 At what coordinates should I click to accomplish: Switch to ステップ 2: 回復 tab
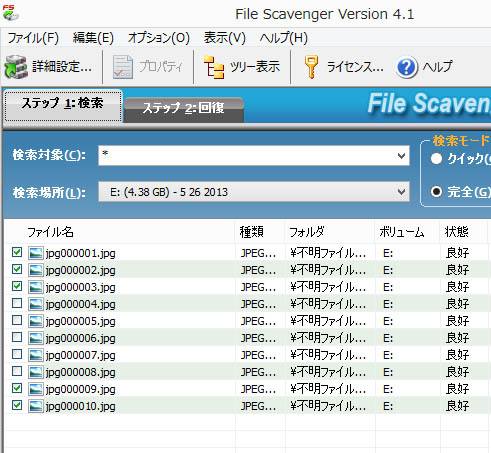pyautogui.click(x=183, y=109)
